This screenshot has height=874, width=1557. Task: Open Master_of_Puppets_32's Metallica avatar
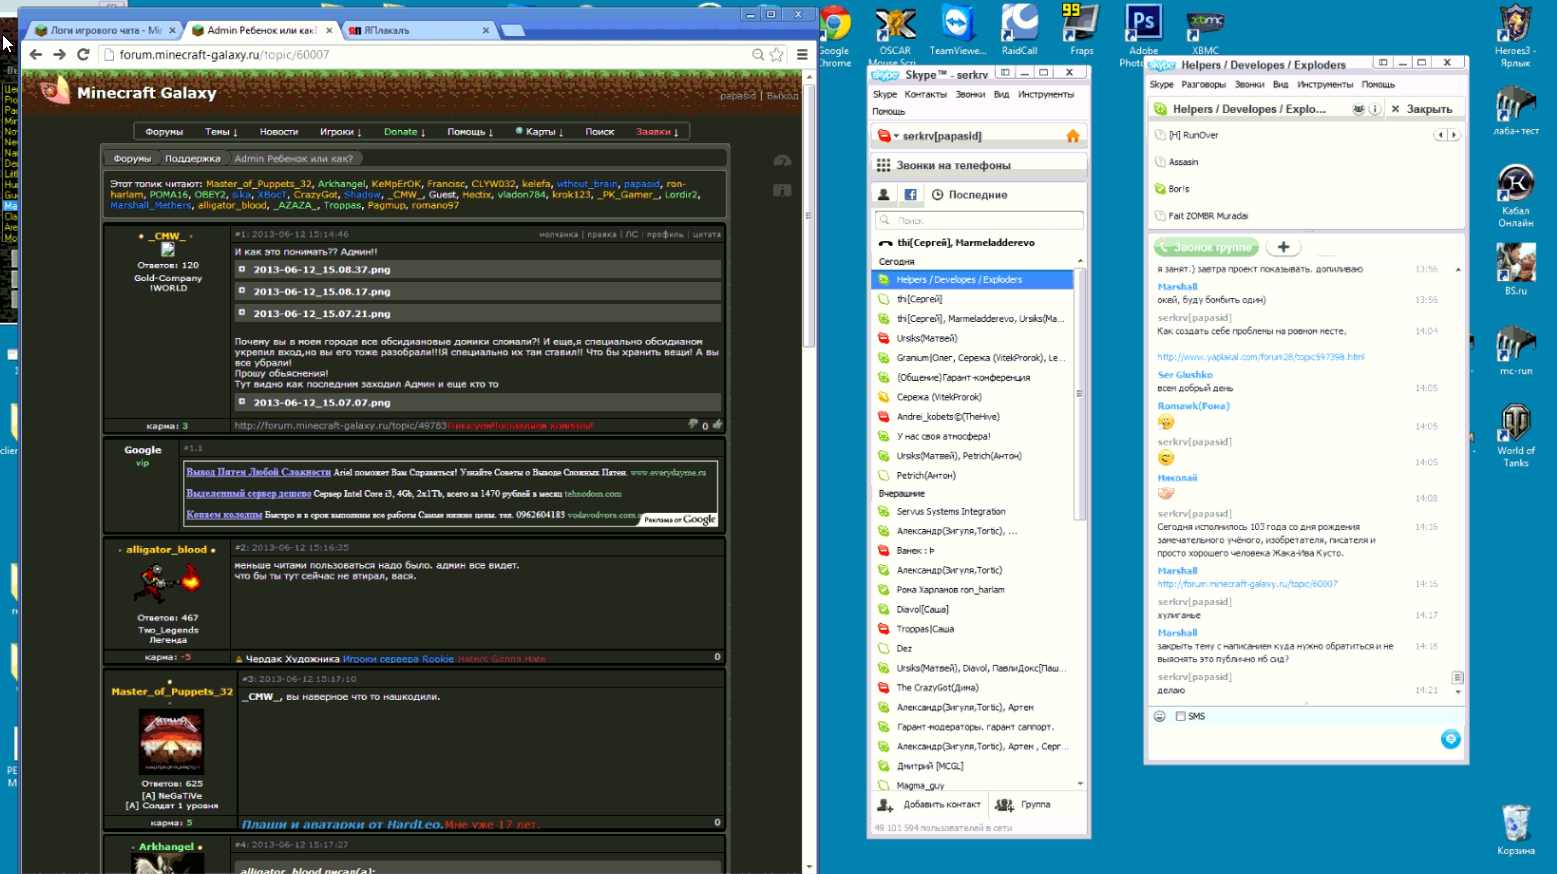171,741
